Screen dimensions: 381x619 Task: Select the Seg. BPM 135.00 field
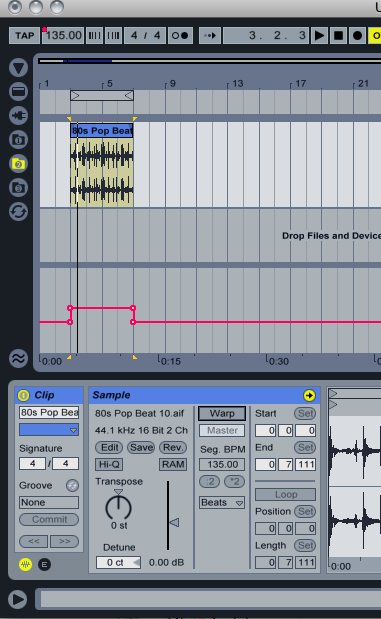(x=222, y=464)
